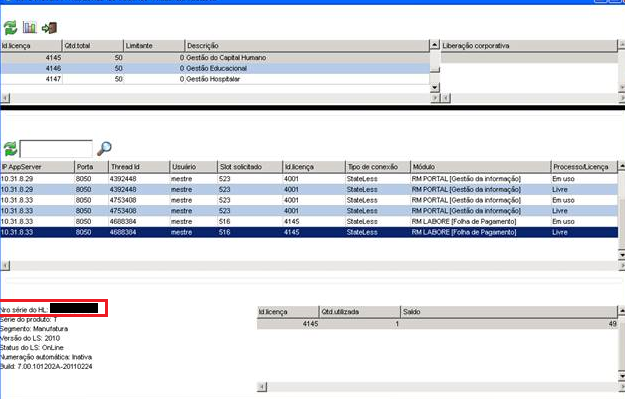Select thread 4753408 row marked Em uso
Screen dimensions: 625x399
[309, 200]
